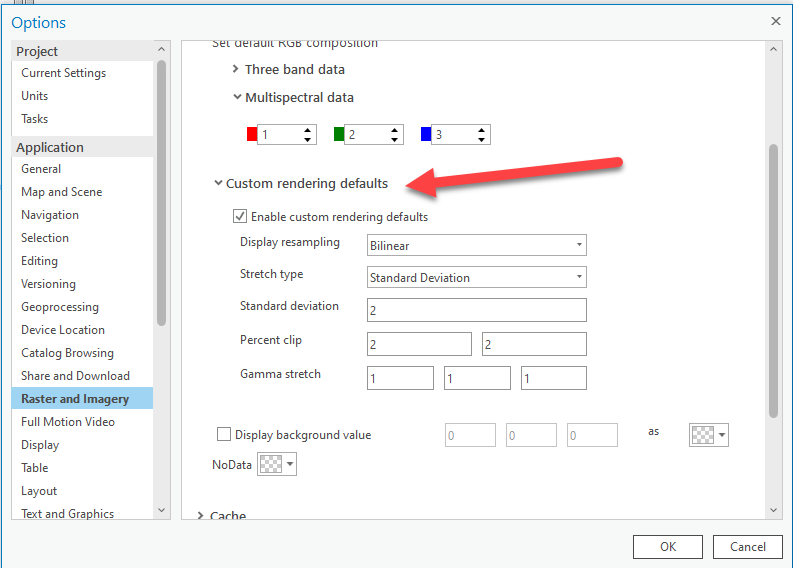Select Full Motion Video in sidebar
This screenshot has width=793, height=568.
pos(68,422)
